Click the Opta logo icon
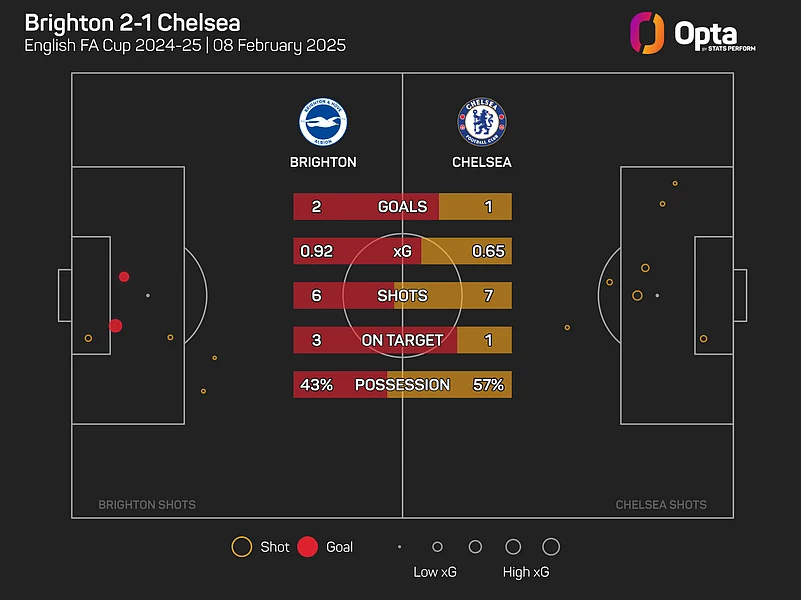 pyautogui.click(x=648, y=32)
